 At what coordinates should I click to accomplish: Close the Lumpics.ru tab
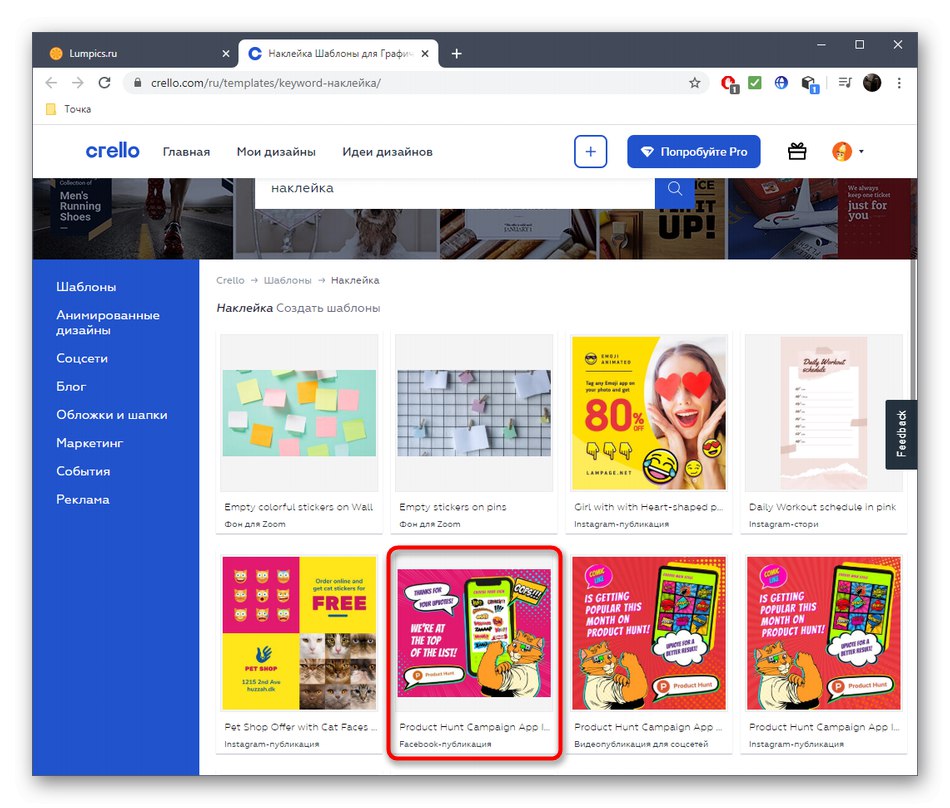(x=226, y=54)
